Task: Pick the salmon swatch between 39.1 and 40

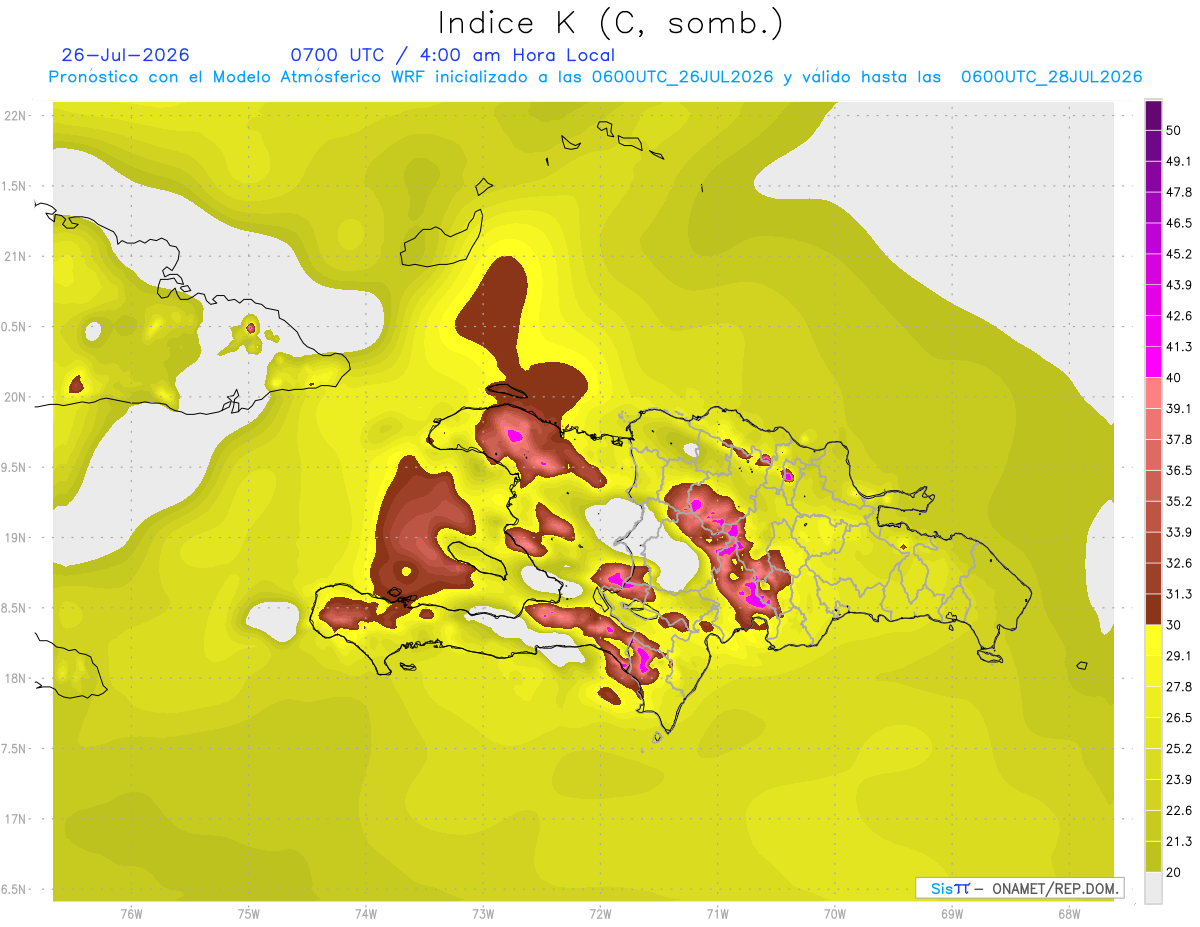Action: 1154,393
